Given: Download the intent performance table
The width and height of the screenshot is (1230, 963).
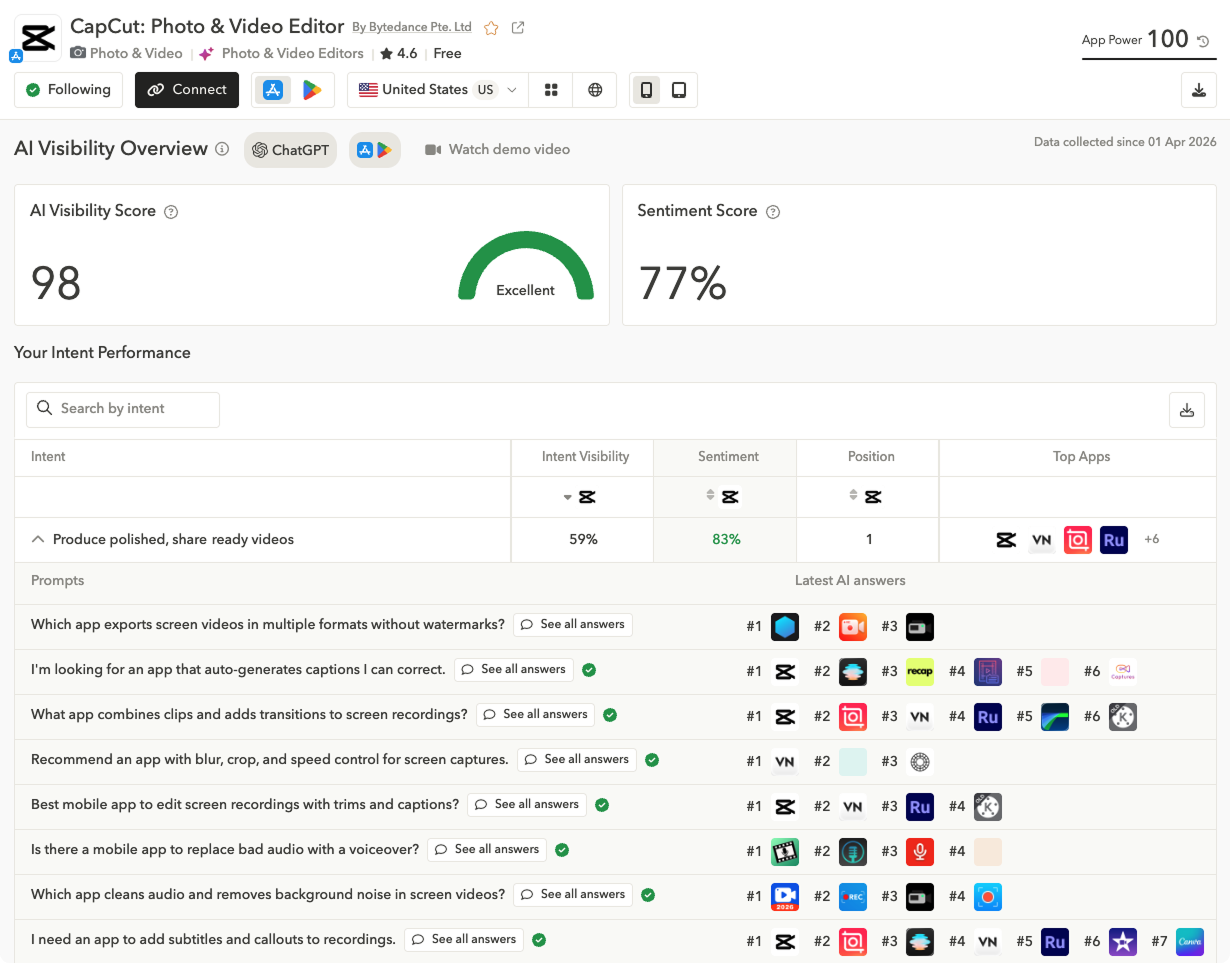Looking at the screenshot, I should pos(1187,410).
